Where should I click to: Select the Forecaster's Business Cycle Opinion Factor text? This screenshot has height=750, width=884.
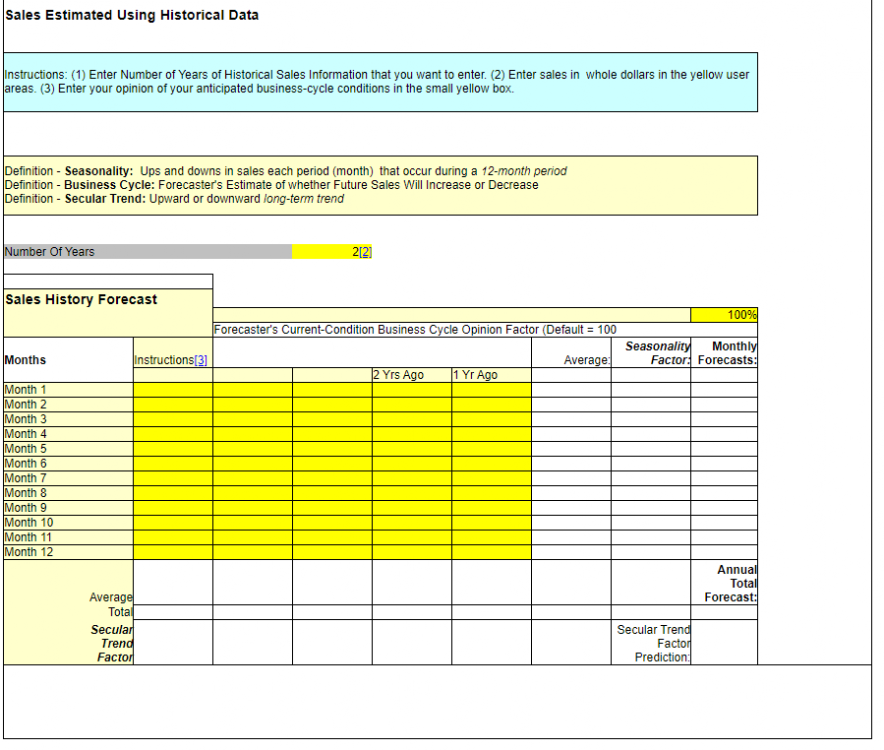pos(415,329)
